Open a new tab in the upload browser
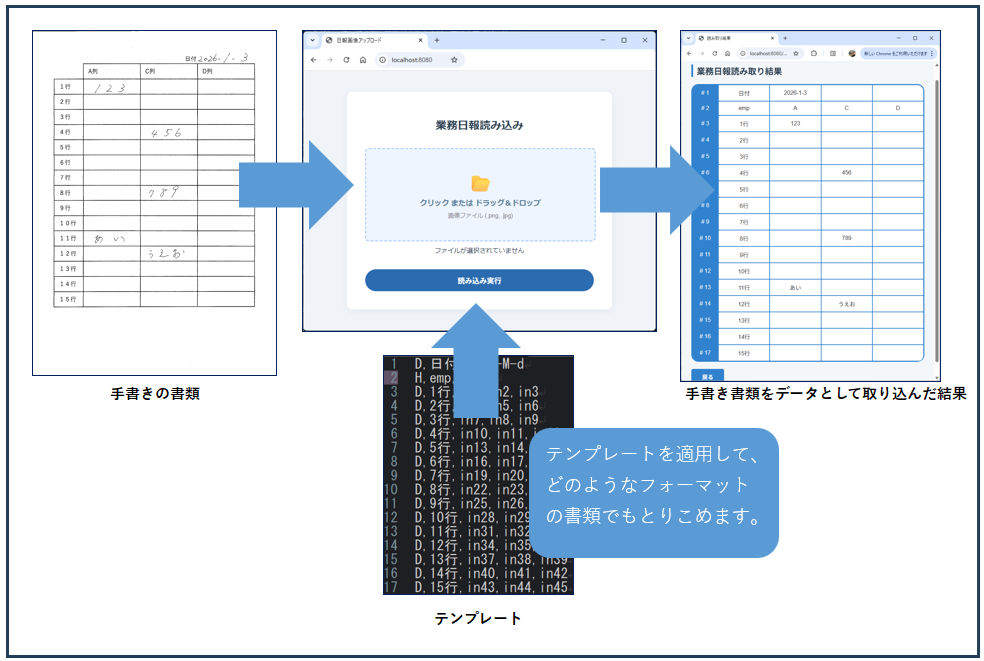Image resolution: width=984 pixels, height=661 pixels. [437, 40]
